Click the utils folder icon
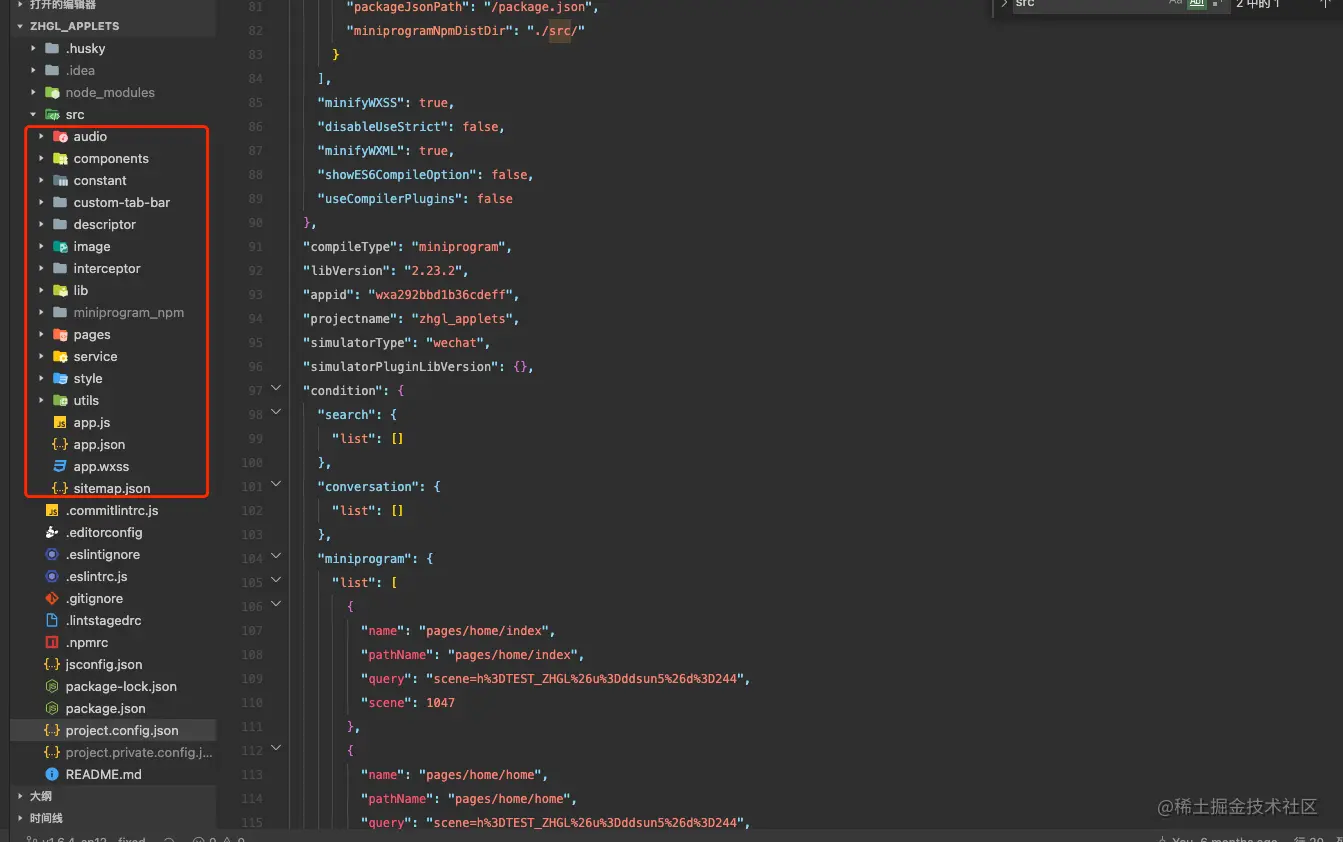The image size is (1343, 842). pyautogui.click(x=60, y=401)
